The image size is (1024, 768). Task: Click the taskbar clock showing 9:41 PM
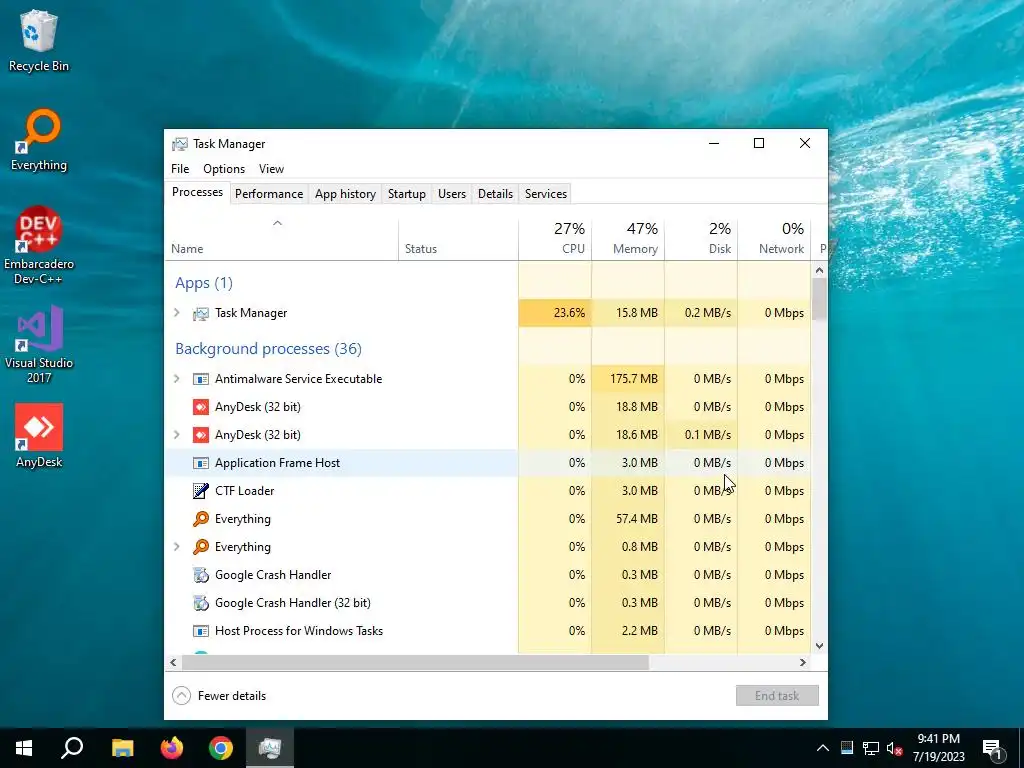pos(938,748)
